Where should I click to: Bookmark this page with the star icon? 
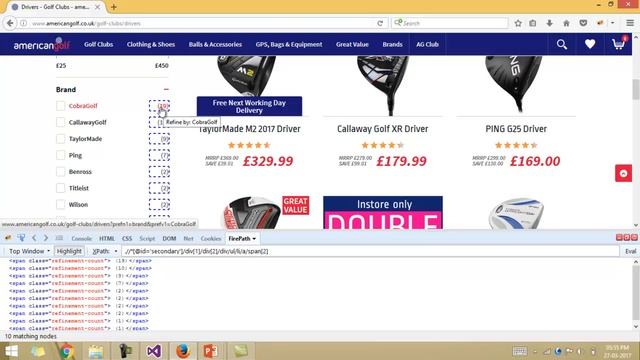(518, 23)
